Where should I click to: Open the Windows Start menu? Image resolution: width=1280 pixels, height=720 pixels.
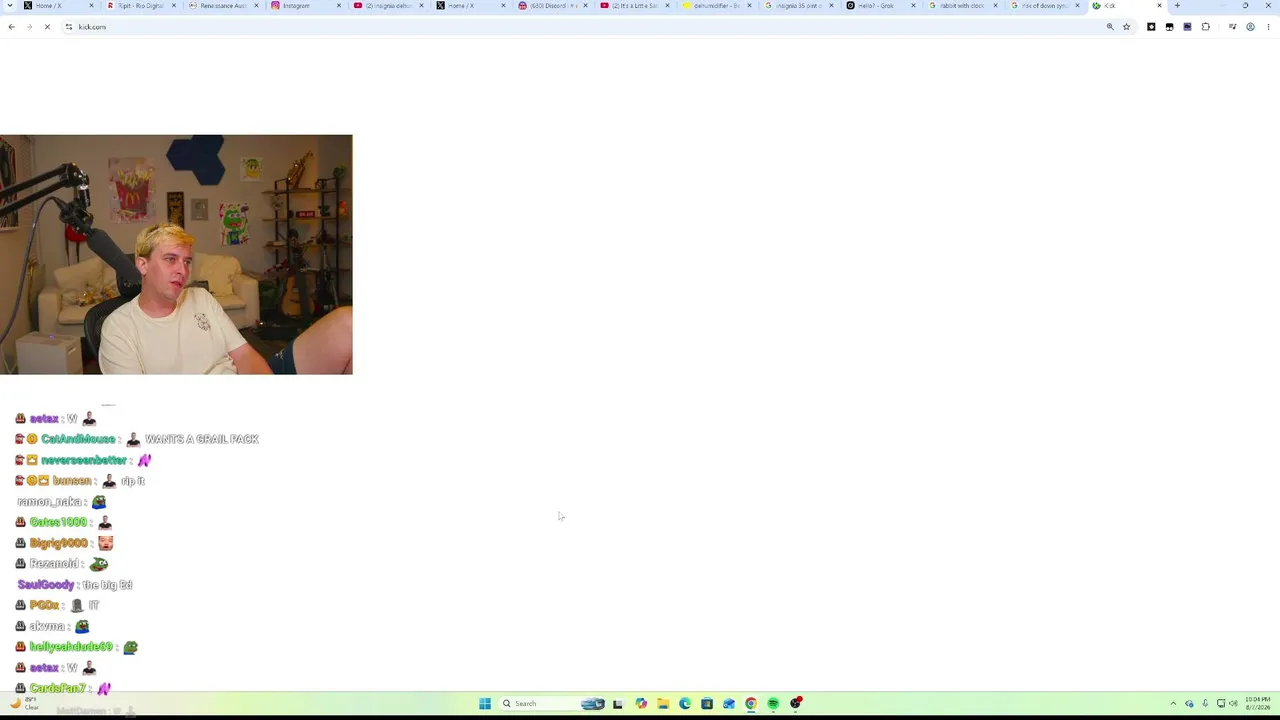(485, 704)
